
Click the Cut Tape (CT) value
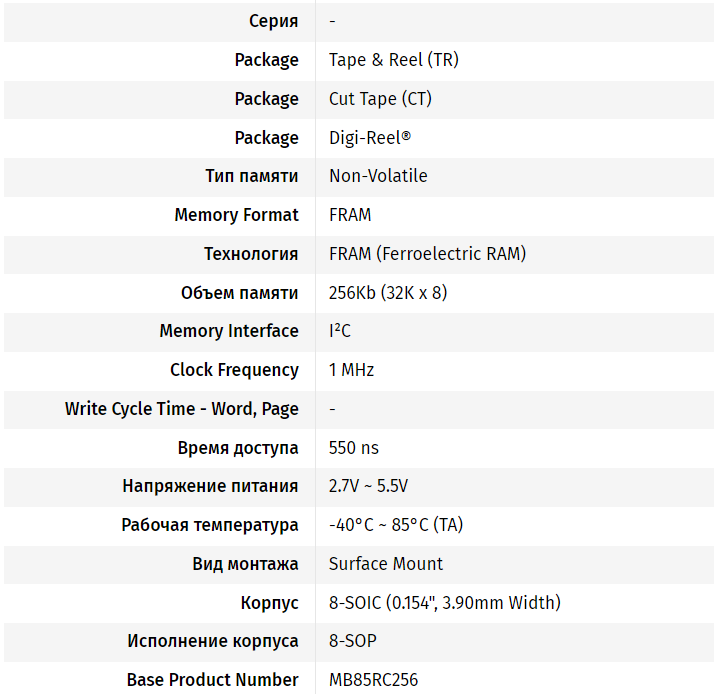tap(380, 99)
